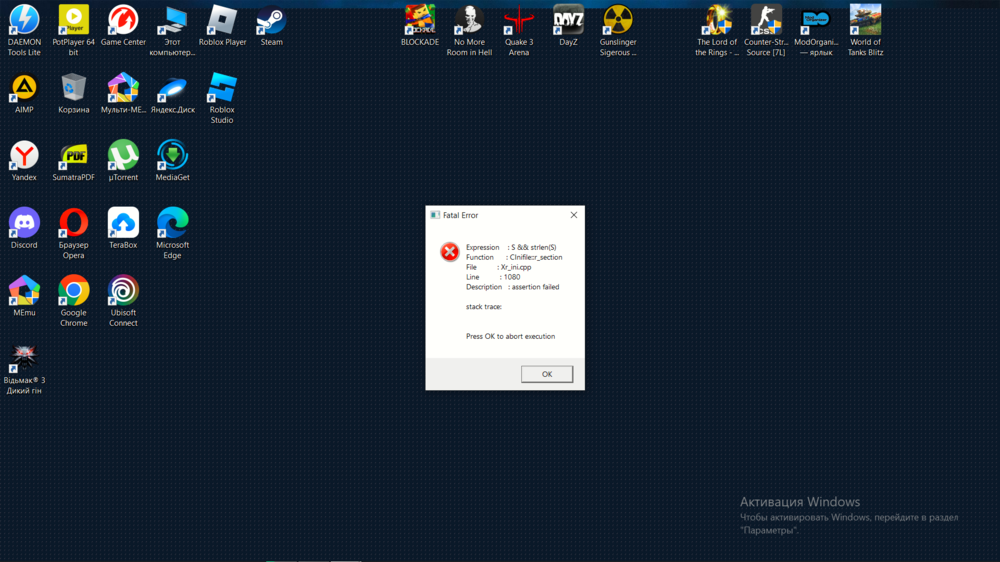Open Відьмак 3 Дикий гін shortcut
This screenshot has width=1000, height=562.
pos(24,368)
